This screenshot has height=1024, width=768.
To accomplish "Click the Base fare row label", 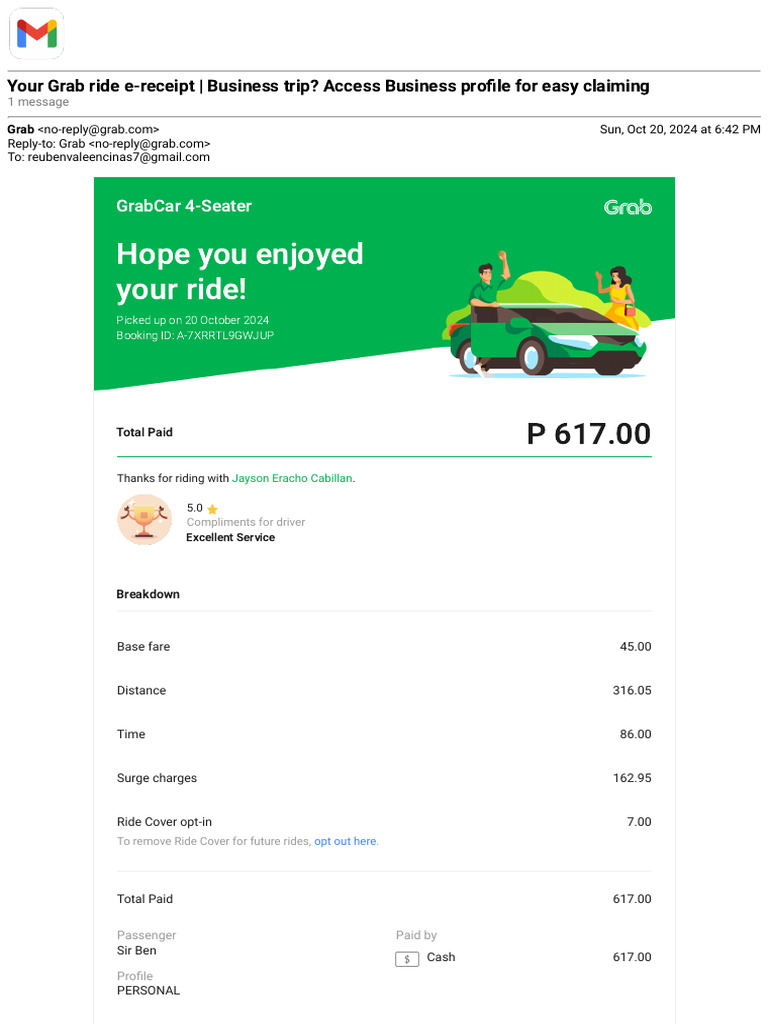I will 143,647.
